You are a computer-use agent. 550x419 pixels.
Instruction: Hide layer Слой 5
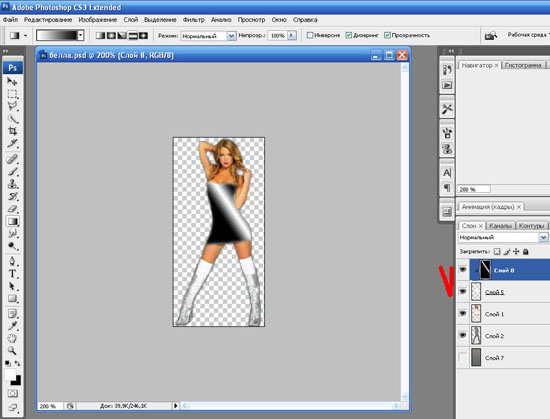(463, 291)
